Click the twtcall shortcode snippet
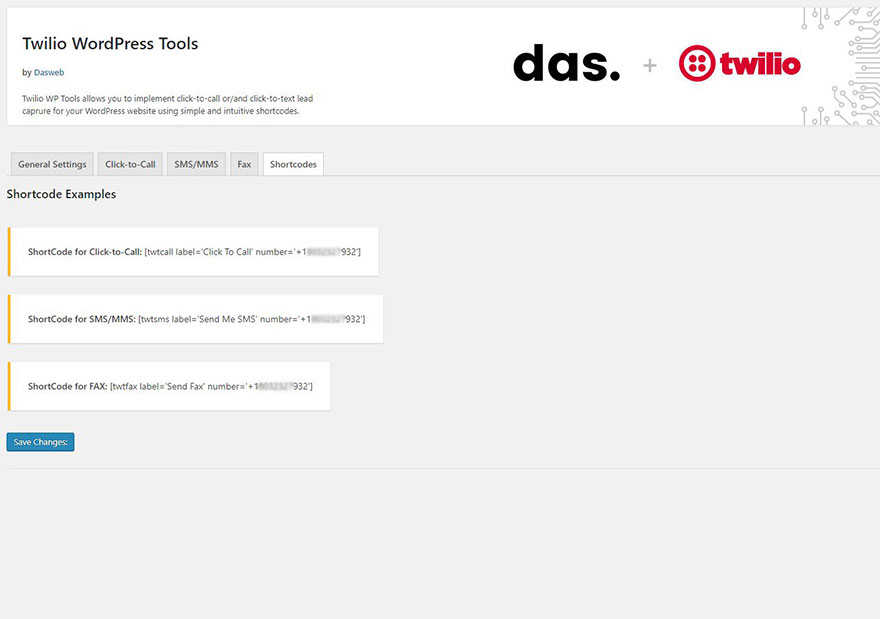The height and width of the screenshot is (619, 880). 253,252
